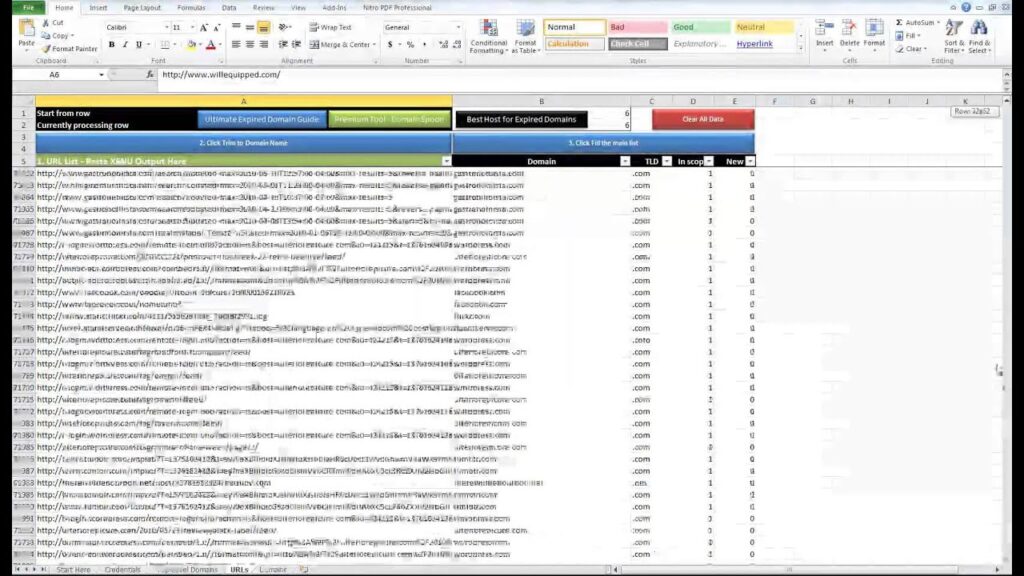Increase font size with the large A icon

pos(204,27)
